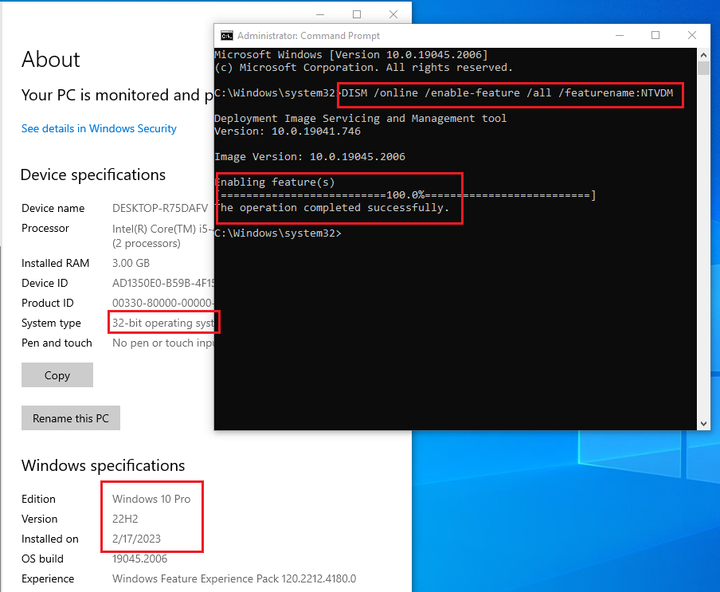Image resolution: width=720 pixels, height=592 pixels.
Task: Click the 'No pen or touch input' value
Action: coord(163,343)
